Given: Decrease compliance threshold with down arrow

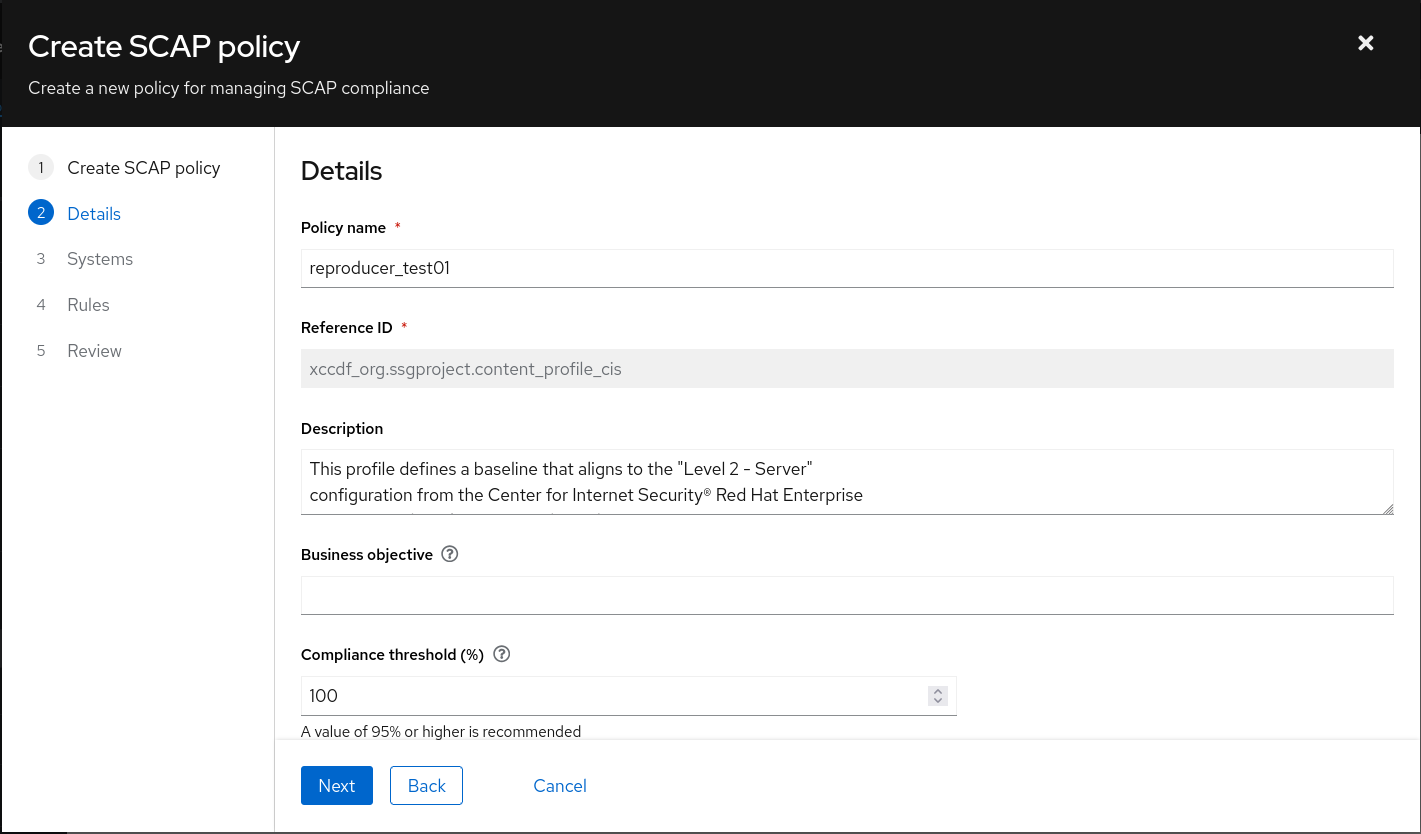Looking at the screenshot, I should (x=937, y=701).
